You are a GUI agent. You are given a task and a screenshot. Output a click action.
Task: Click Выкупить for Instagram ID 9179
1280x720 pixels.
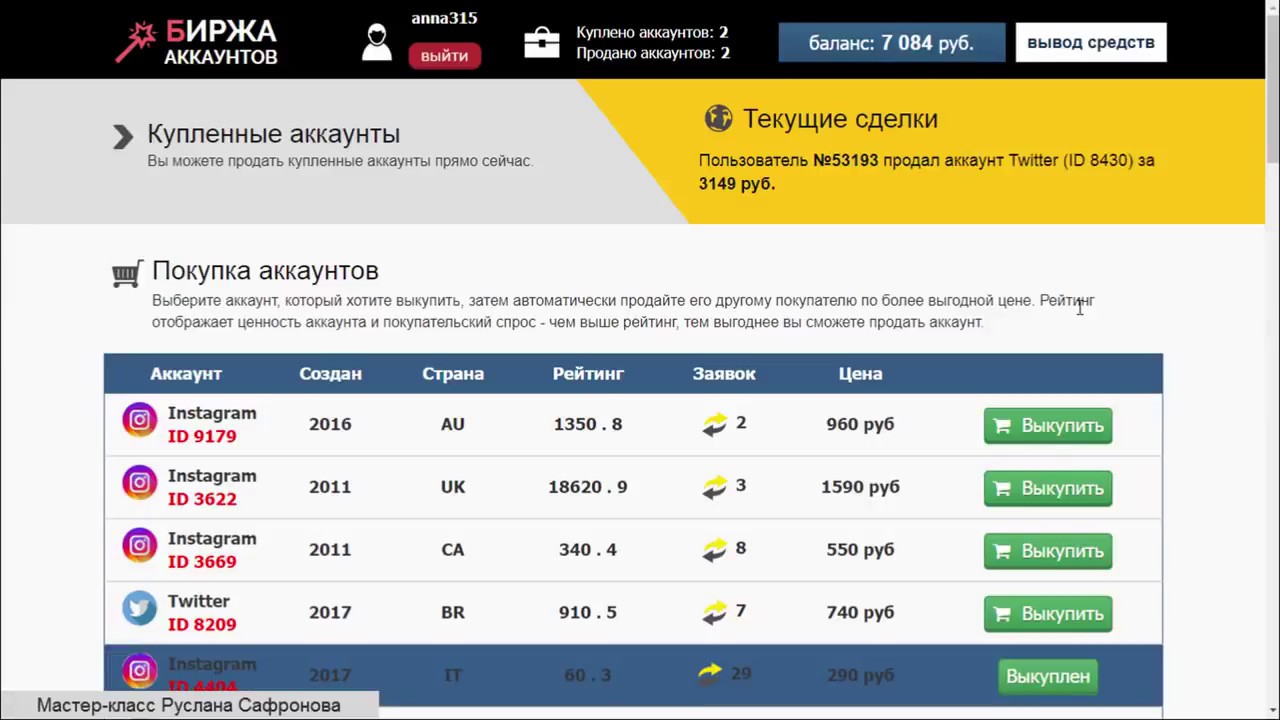coord(1047,426)
